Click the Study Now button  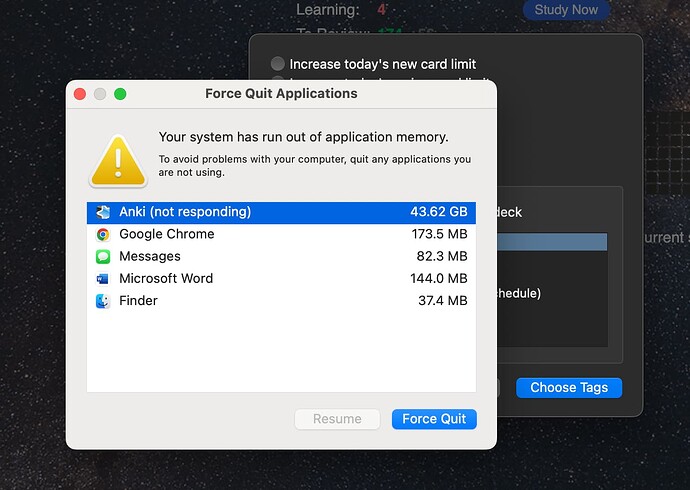point(566,10)
